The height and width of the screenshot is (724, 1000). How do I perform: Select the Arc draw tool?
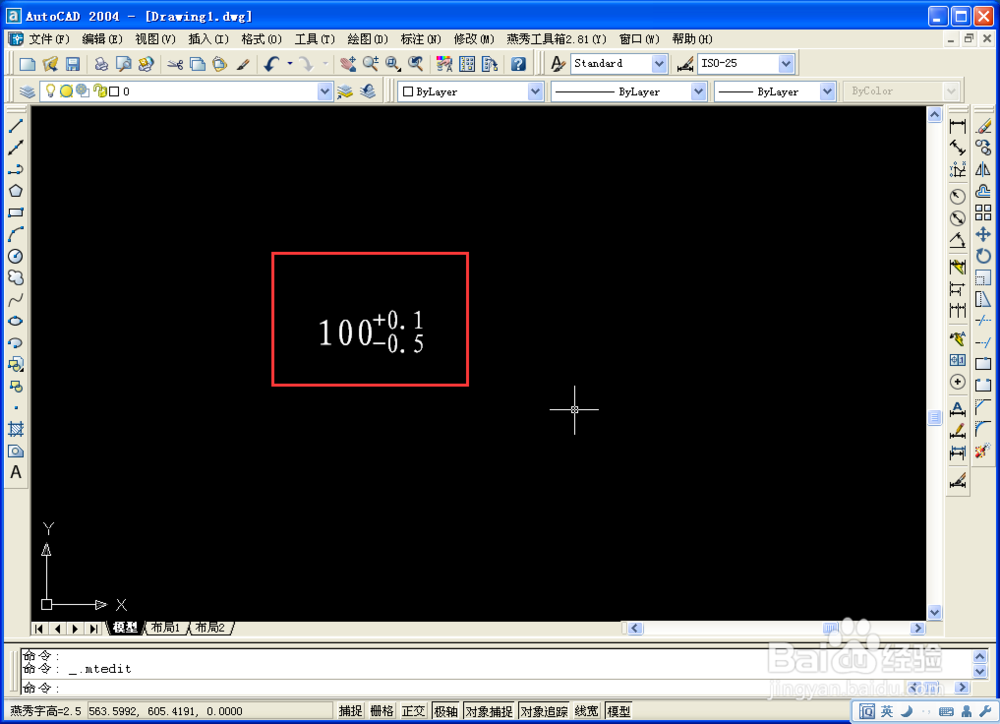(x=16, y=234)
